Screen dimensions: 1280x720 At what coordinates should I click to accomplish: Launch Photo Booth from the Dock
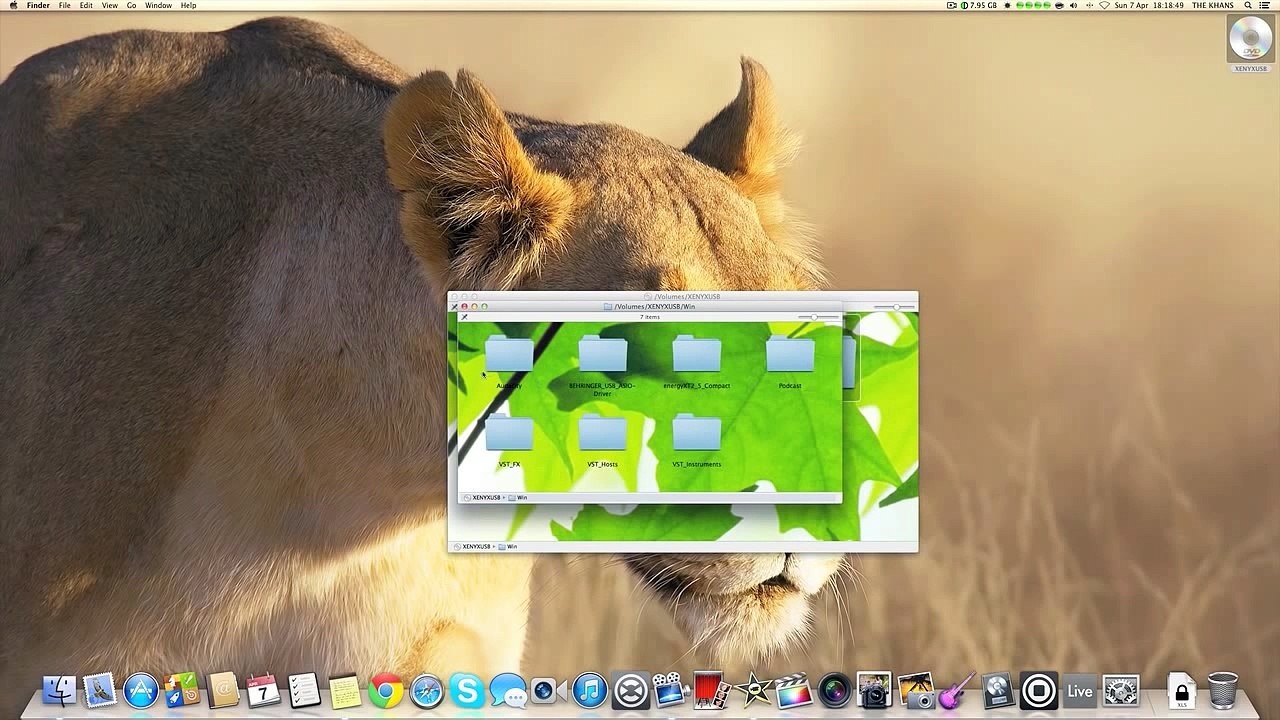pyautogui.click(x=712, y=690)
